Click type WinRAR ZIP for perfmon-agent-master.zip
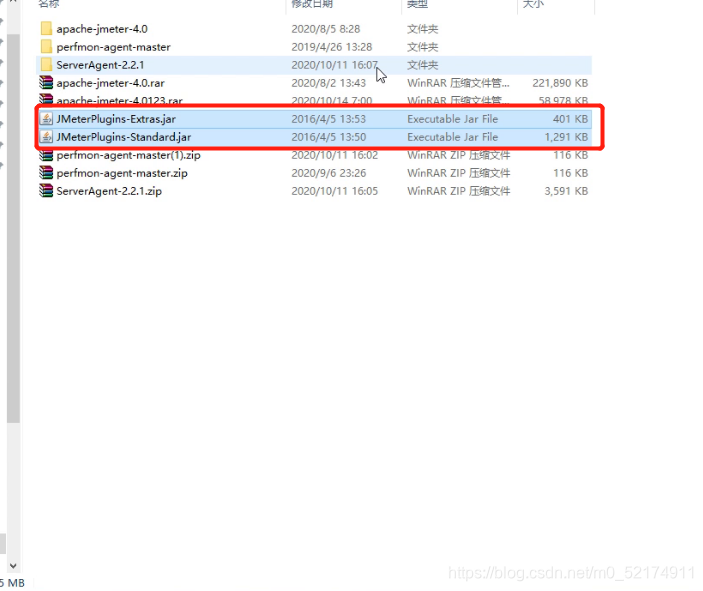 459,173
